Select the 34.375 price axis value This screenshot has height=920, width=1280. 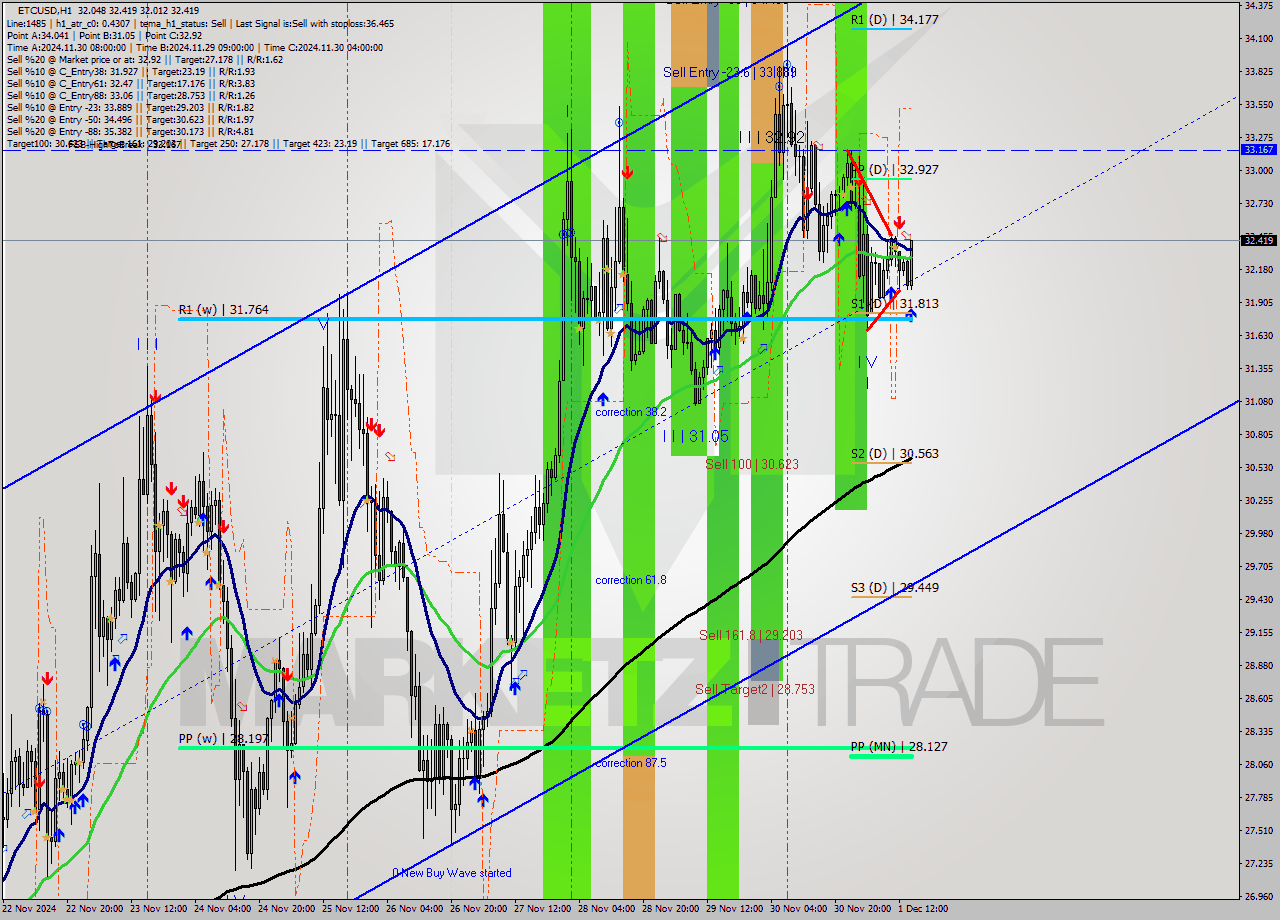pos(1258,5)
